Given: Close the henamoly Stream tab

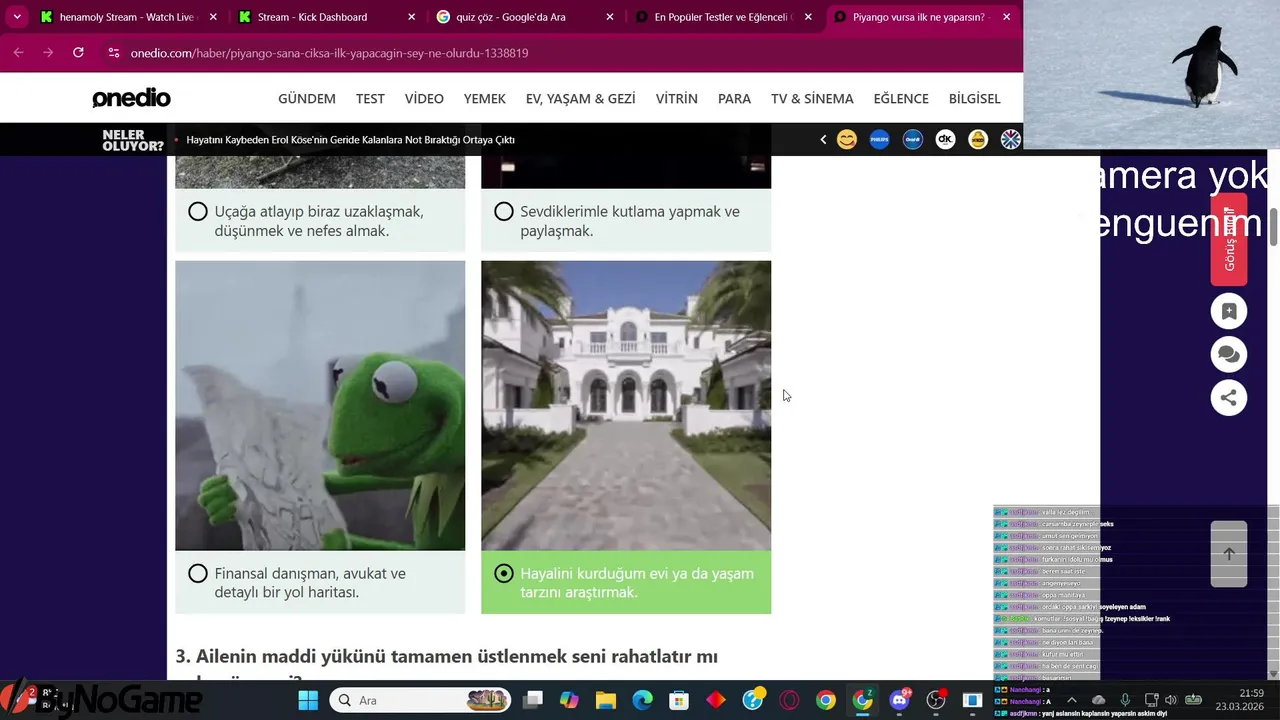Looking at the screenshot, I should [x=214, y=17].
